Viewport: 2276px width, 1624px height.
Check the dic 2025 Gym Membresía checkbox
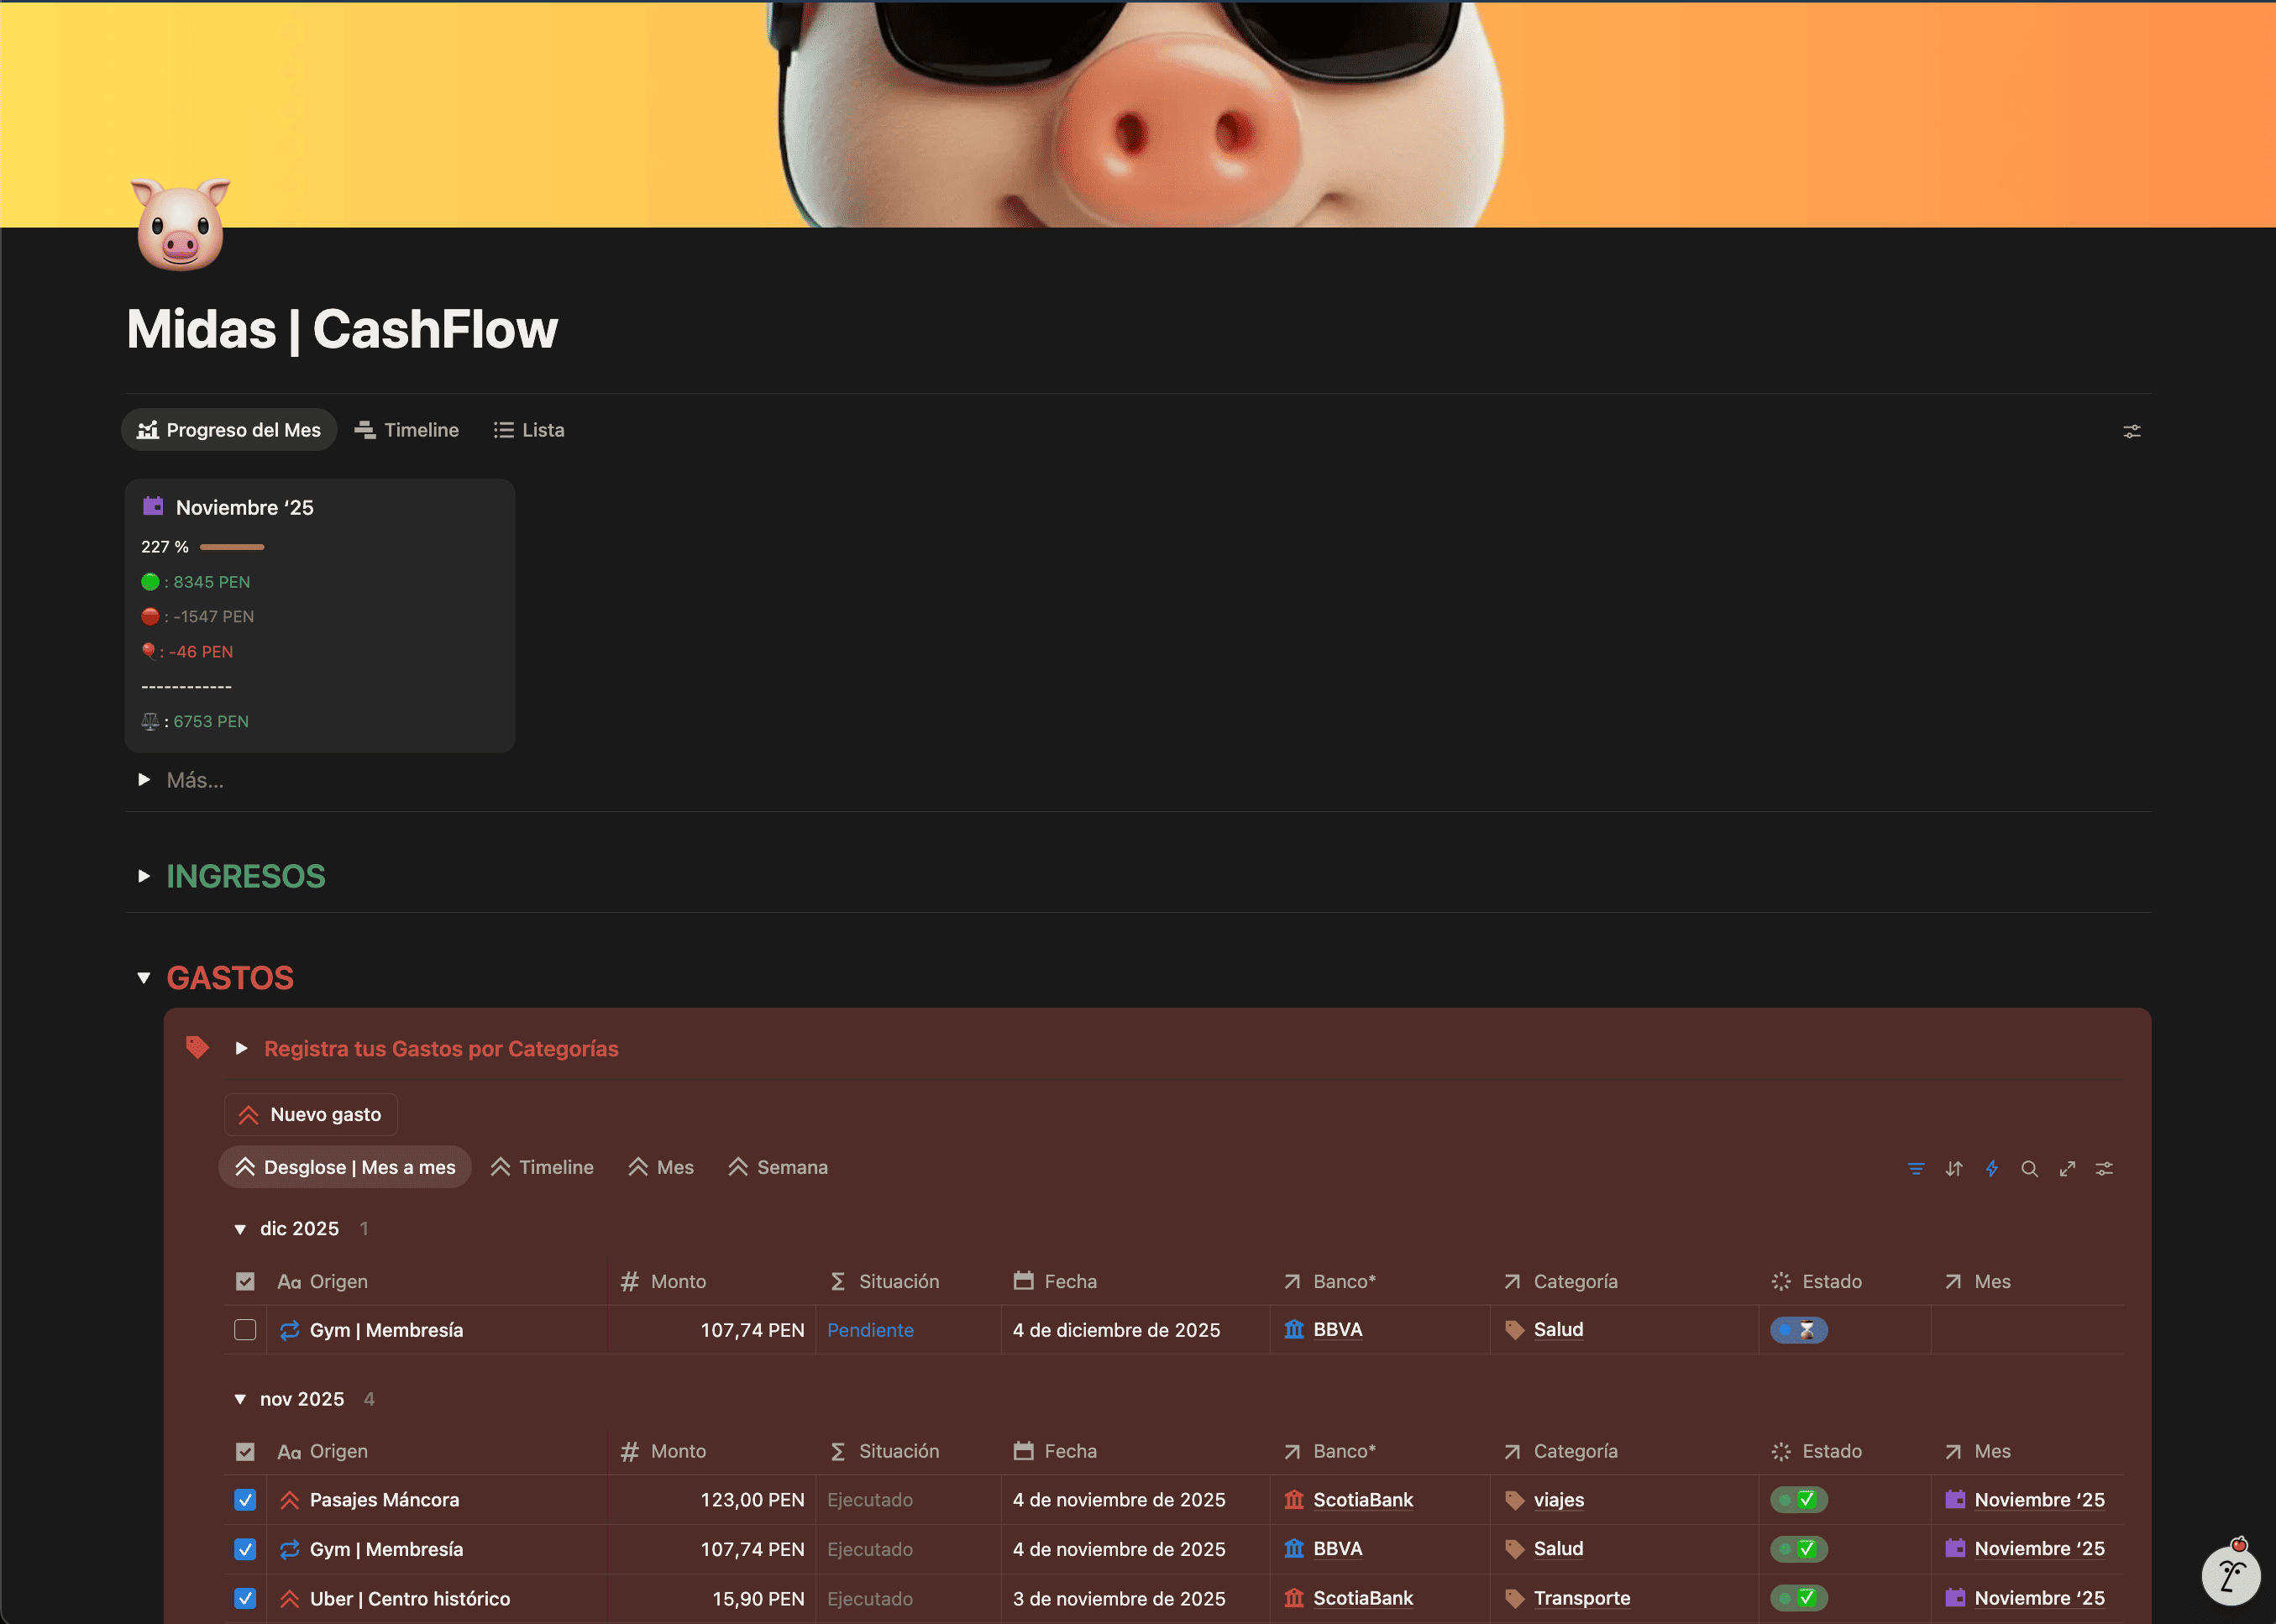coord(245,1330)
